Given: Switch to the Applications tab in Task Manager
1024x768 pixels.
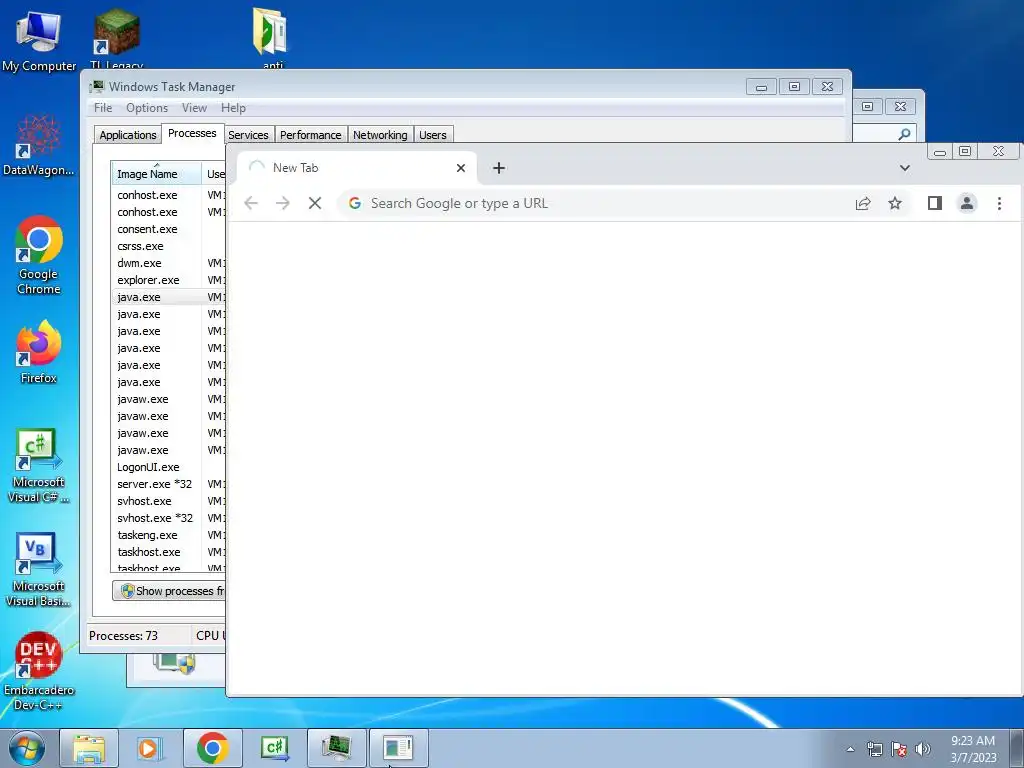Looking at the screenshot, I should pos(127,135).
